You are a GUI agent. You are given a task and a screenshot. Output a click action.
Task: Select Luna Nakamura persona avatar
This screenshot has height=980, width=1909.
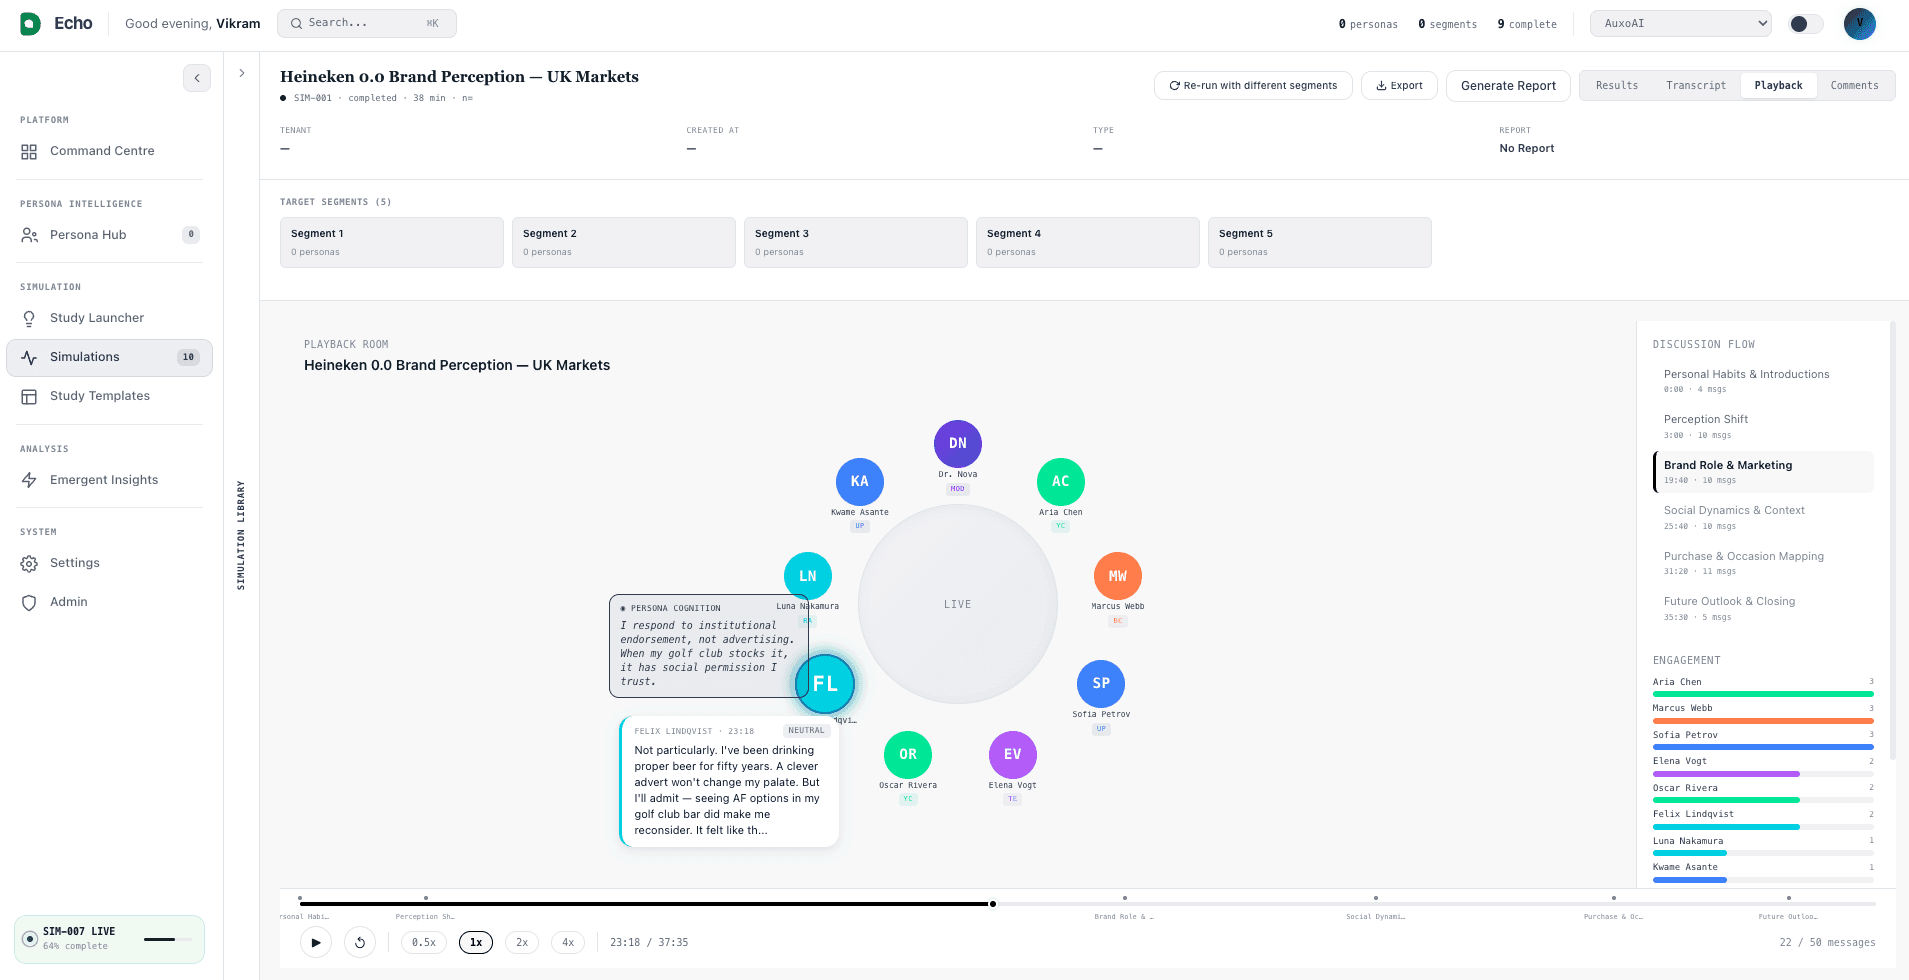pos(807,576)
